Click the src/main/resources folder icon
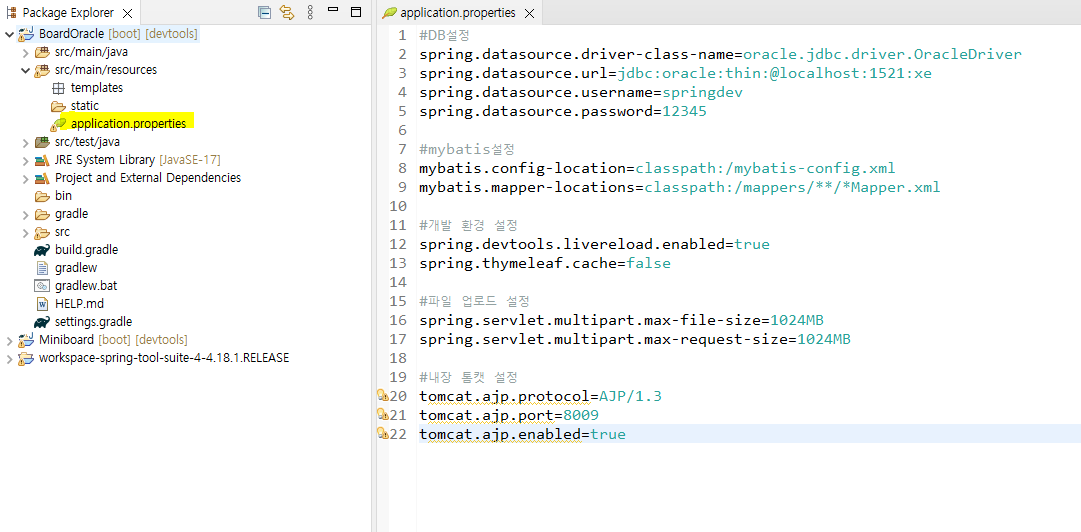 [x=42, y=70]
